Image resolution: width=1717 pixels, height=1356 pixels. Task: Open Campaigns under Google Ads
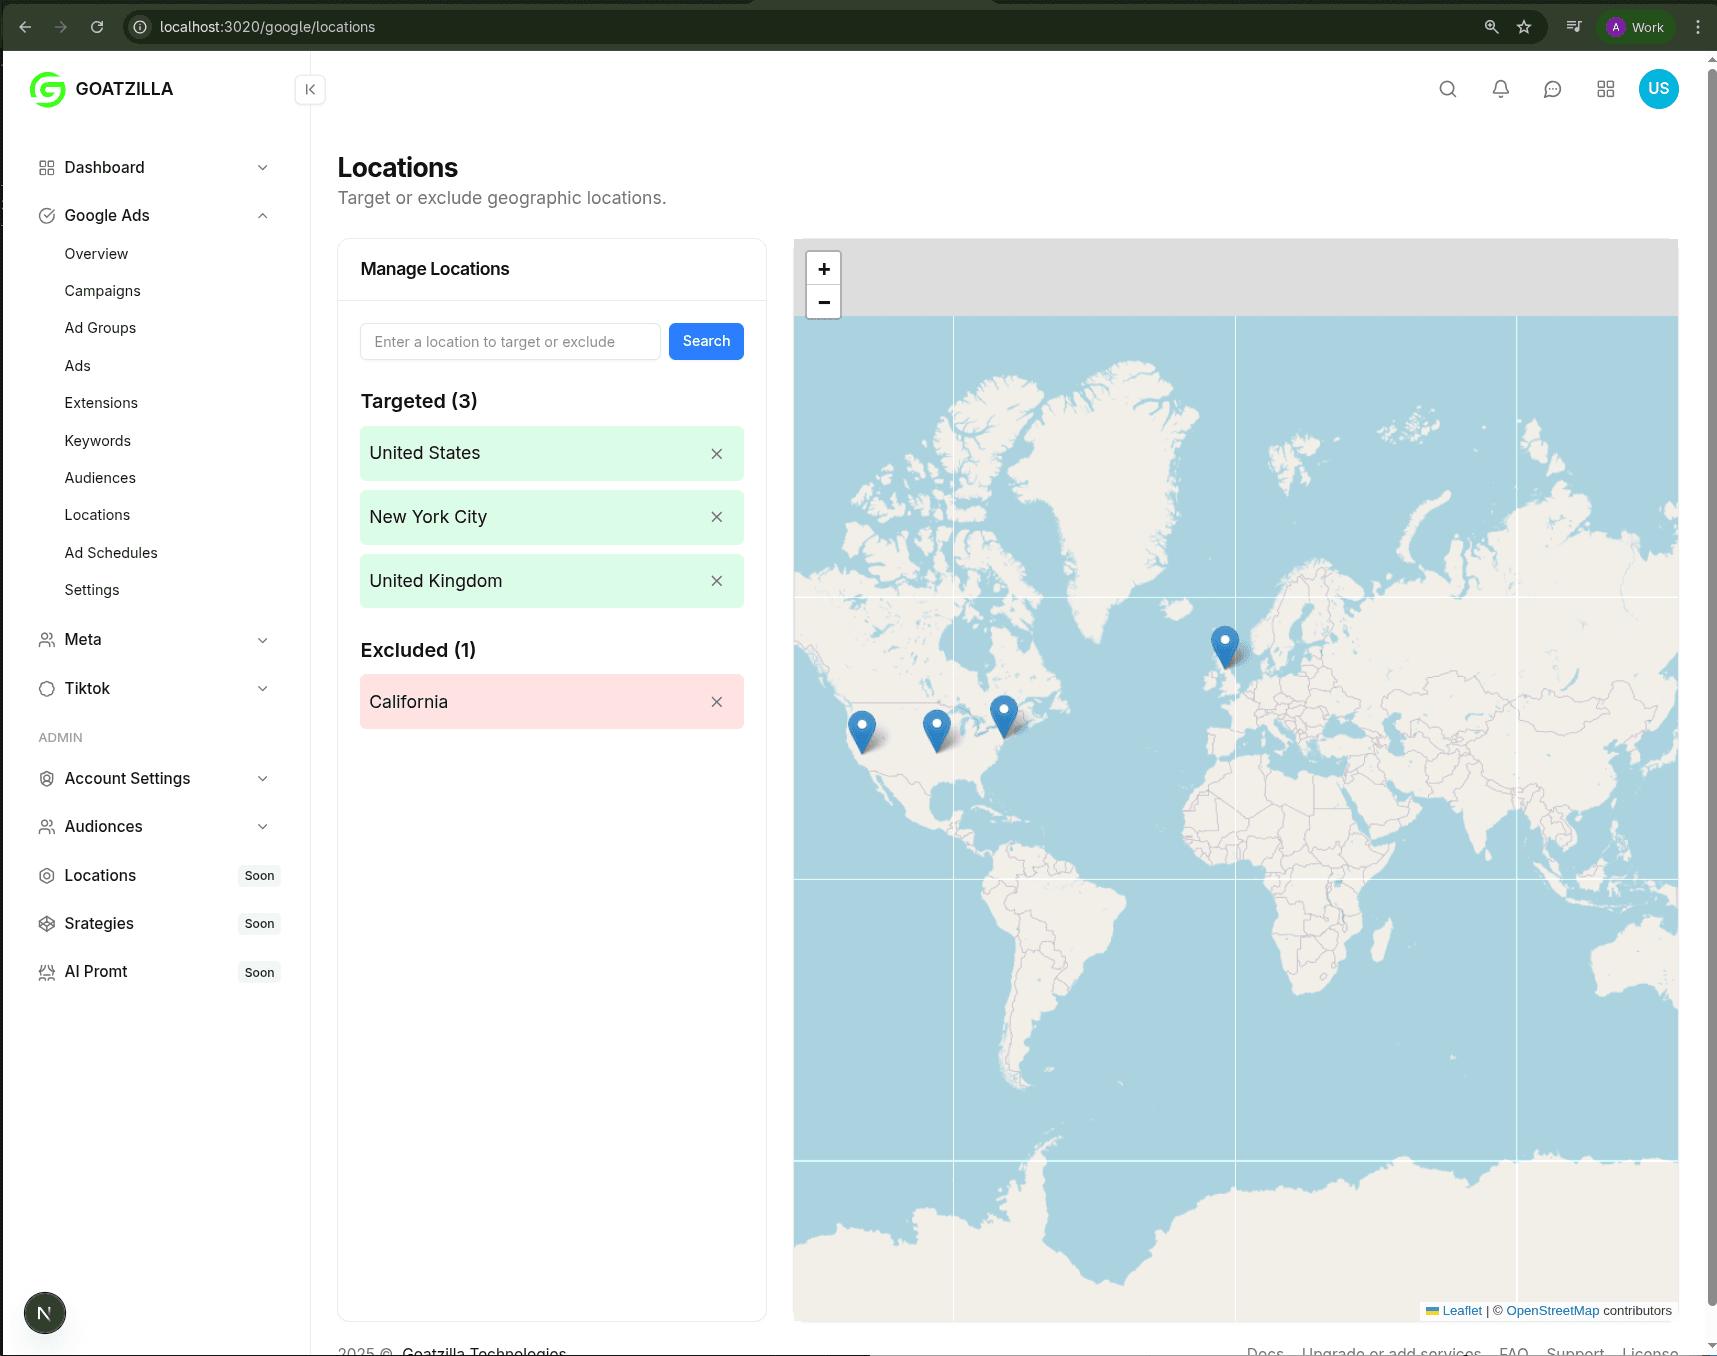102,291
